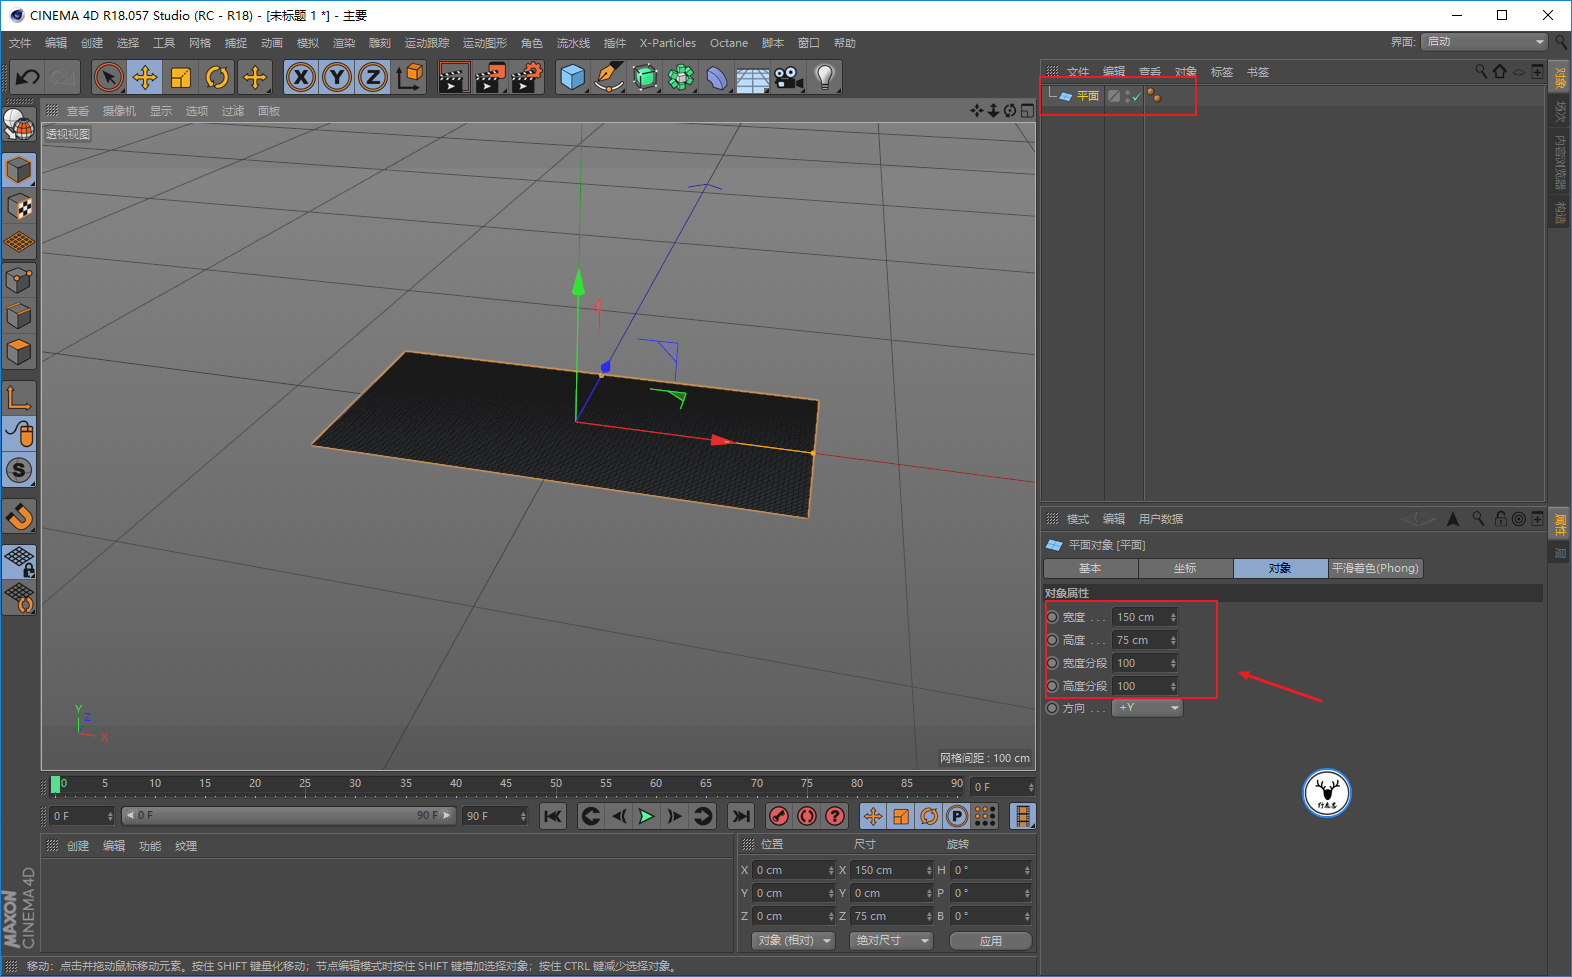Step to the next frame
Image resolution: width=1572 pixels, height=977 pixels.
675,816
